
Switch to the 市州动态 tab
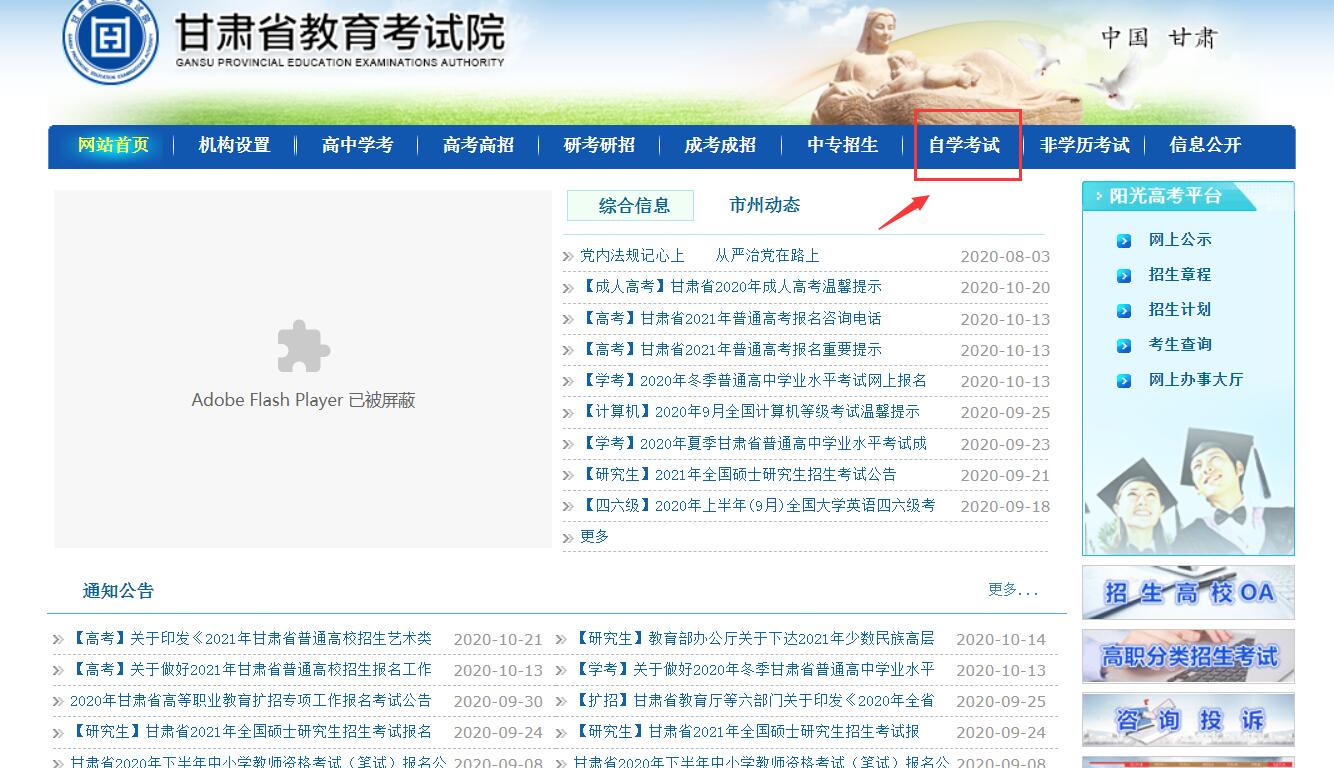tap(764, 206)
